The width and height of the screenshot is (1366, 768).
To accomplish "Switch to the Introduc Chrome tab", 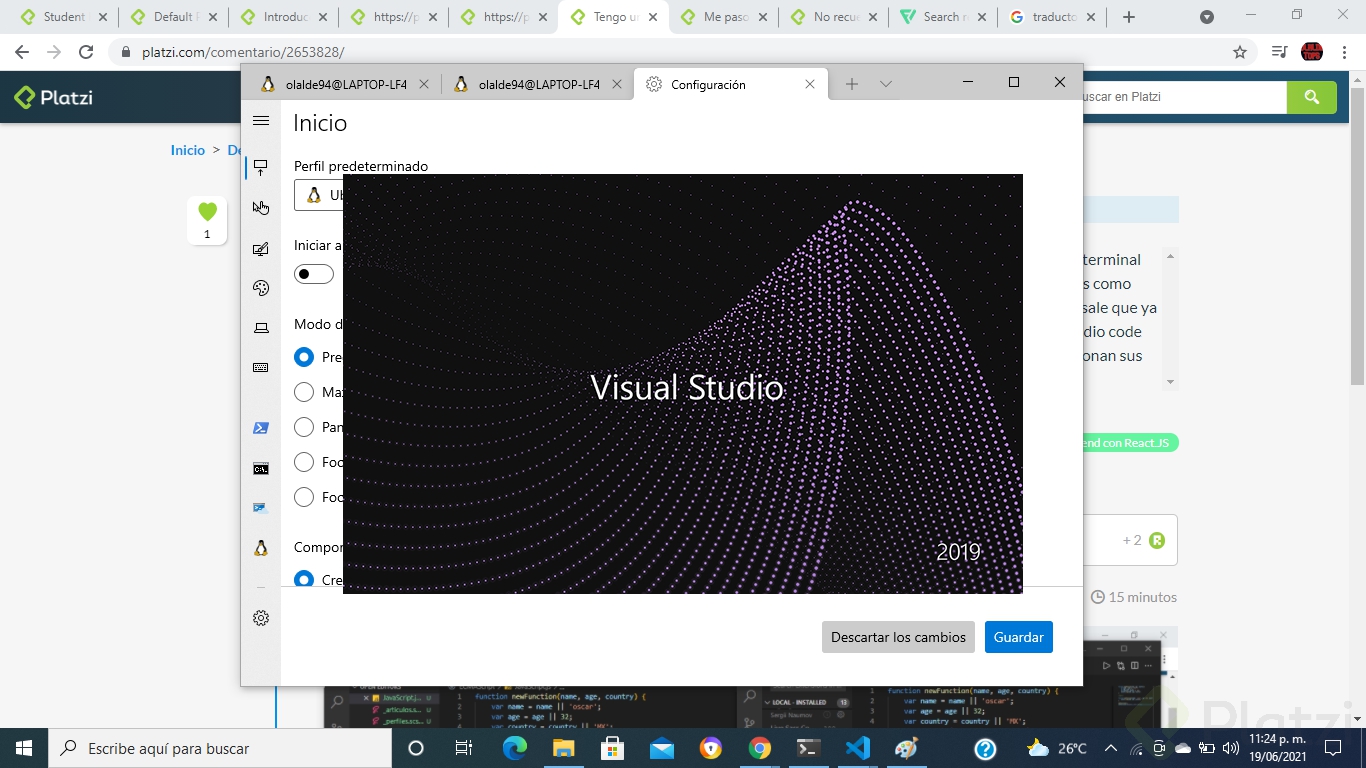I will pyautogui.click(x=283, y=17).
